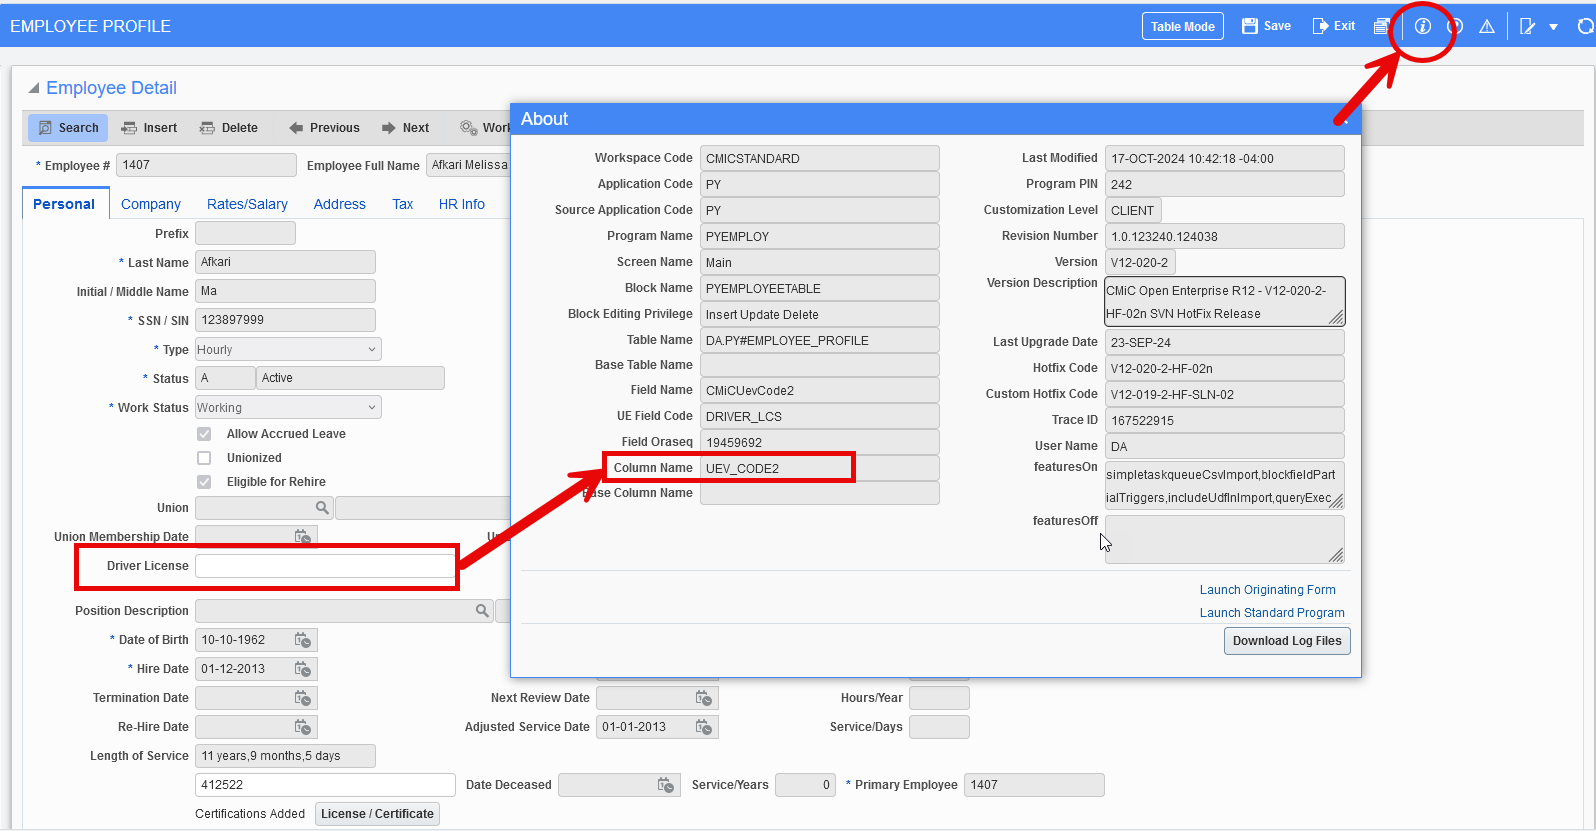Click the Insert record button

coord(149,128)
